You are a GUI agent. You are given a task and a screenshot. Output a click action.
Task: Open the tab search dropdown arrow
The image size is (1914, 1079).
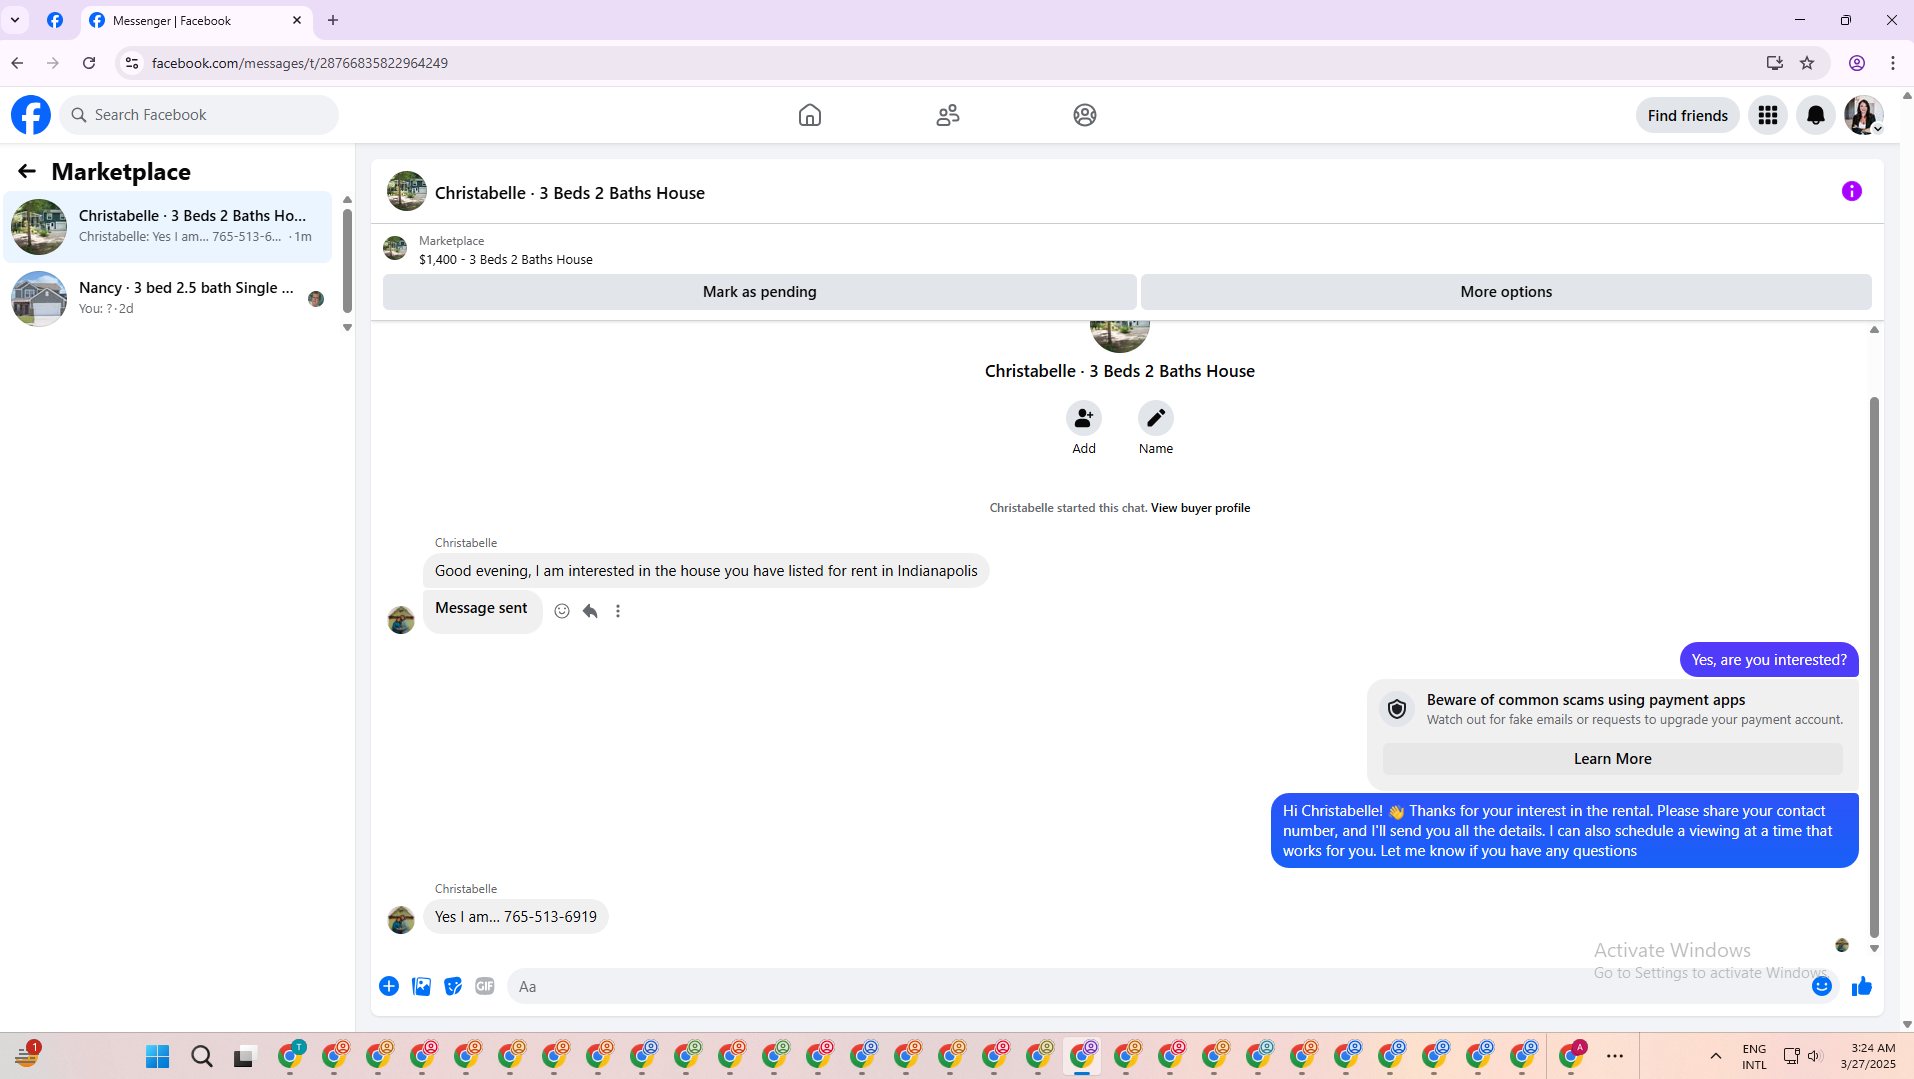click(15, 20)
